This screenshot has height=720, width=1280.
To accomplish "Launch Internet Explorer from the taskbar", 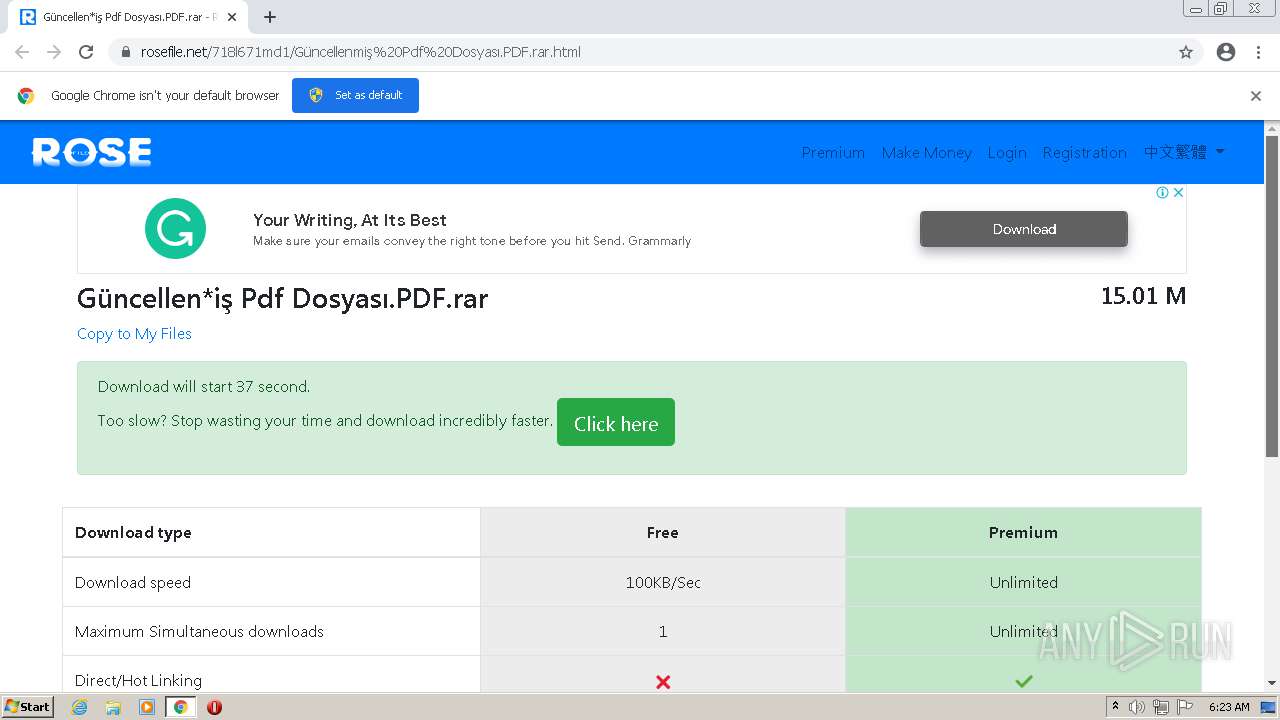I will click(x=80, y=707).
